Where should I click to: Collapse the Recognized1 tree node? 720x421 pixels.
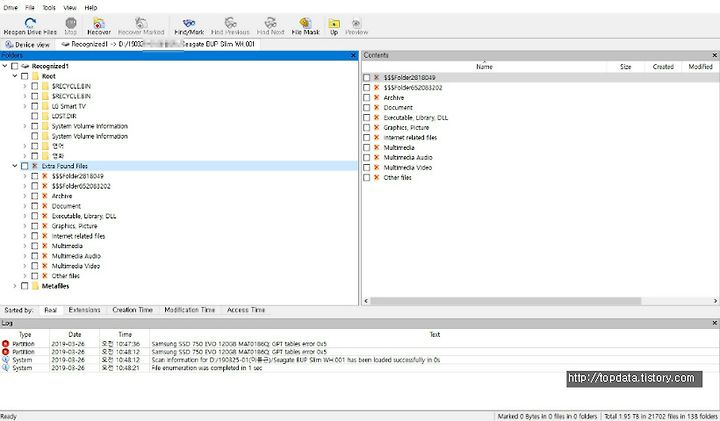pos(5,66)
